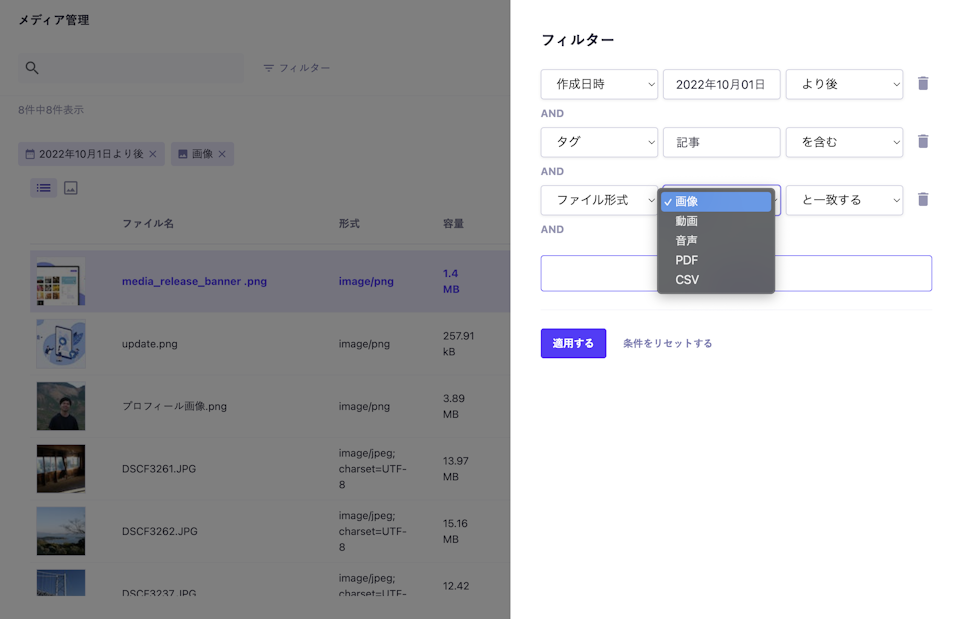Delete the タグ filter condition row
959x619 pixels.
point(923,142)
